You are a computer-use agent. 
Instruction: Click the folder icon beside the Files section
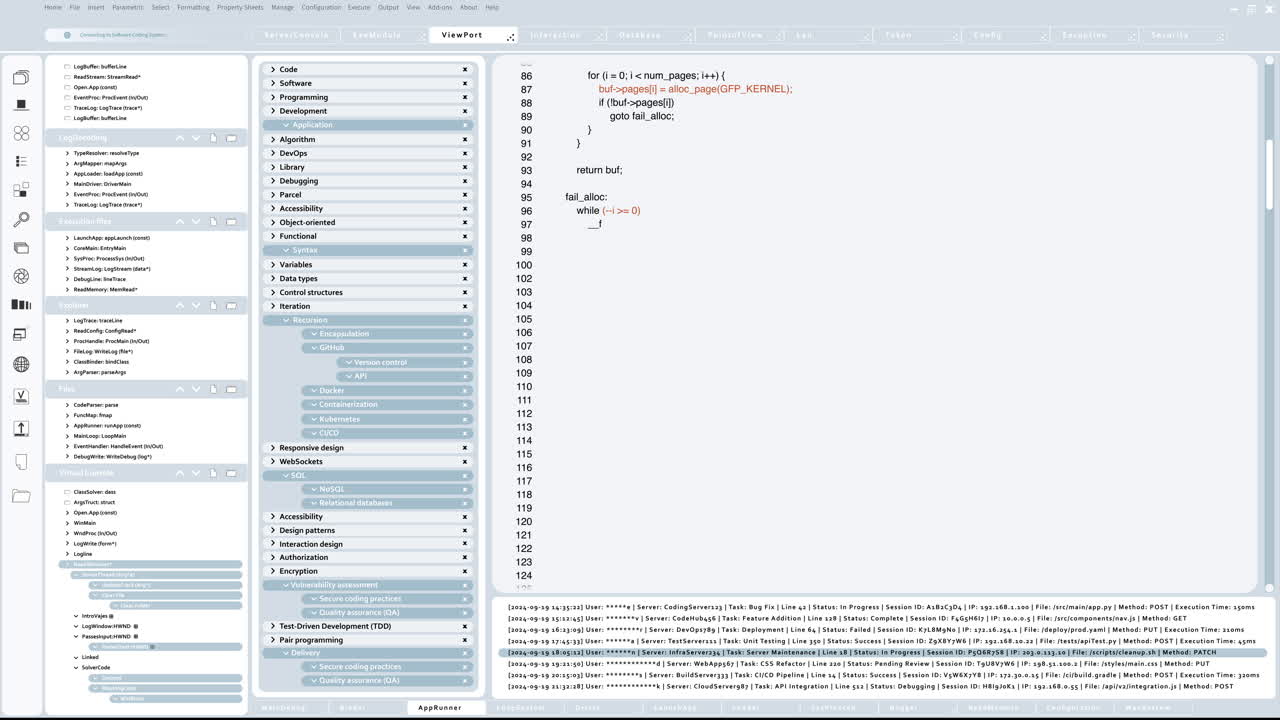[x=230, y=389]
